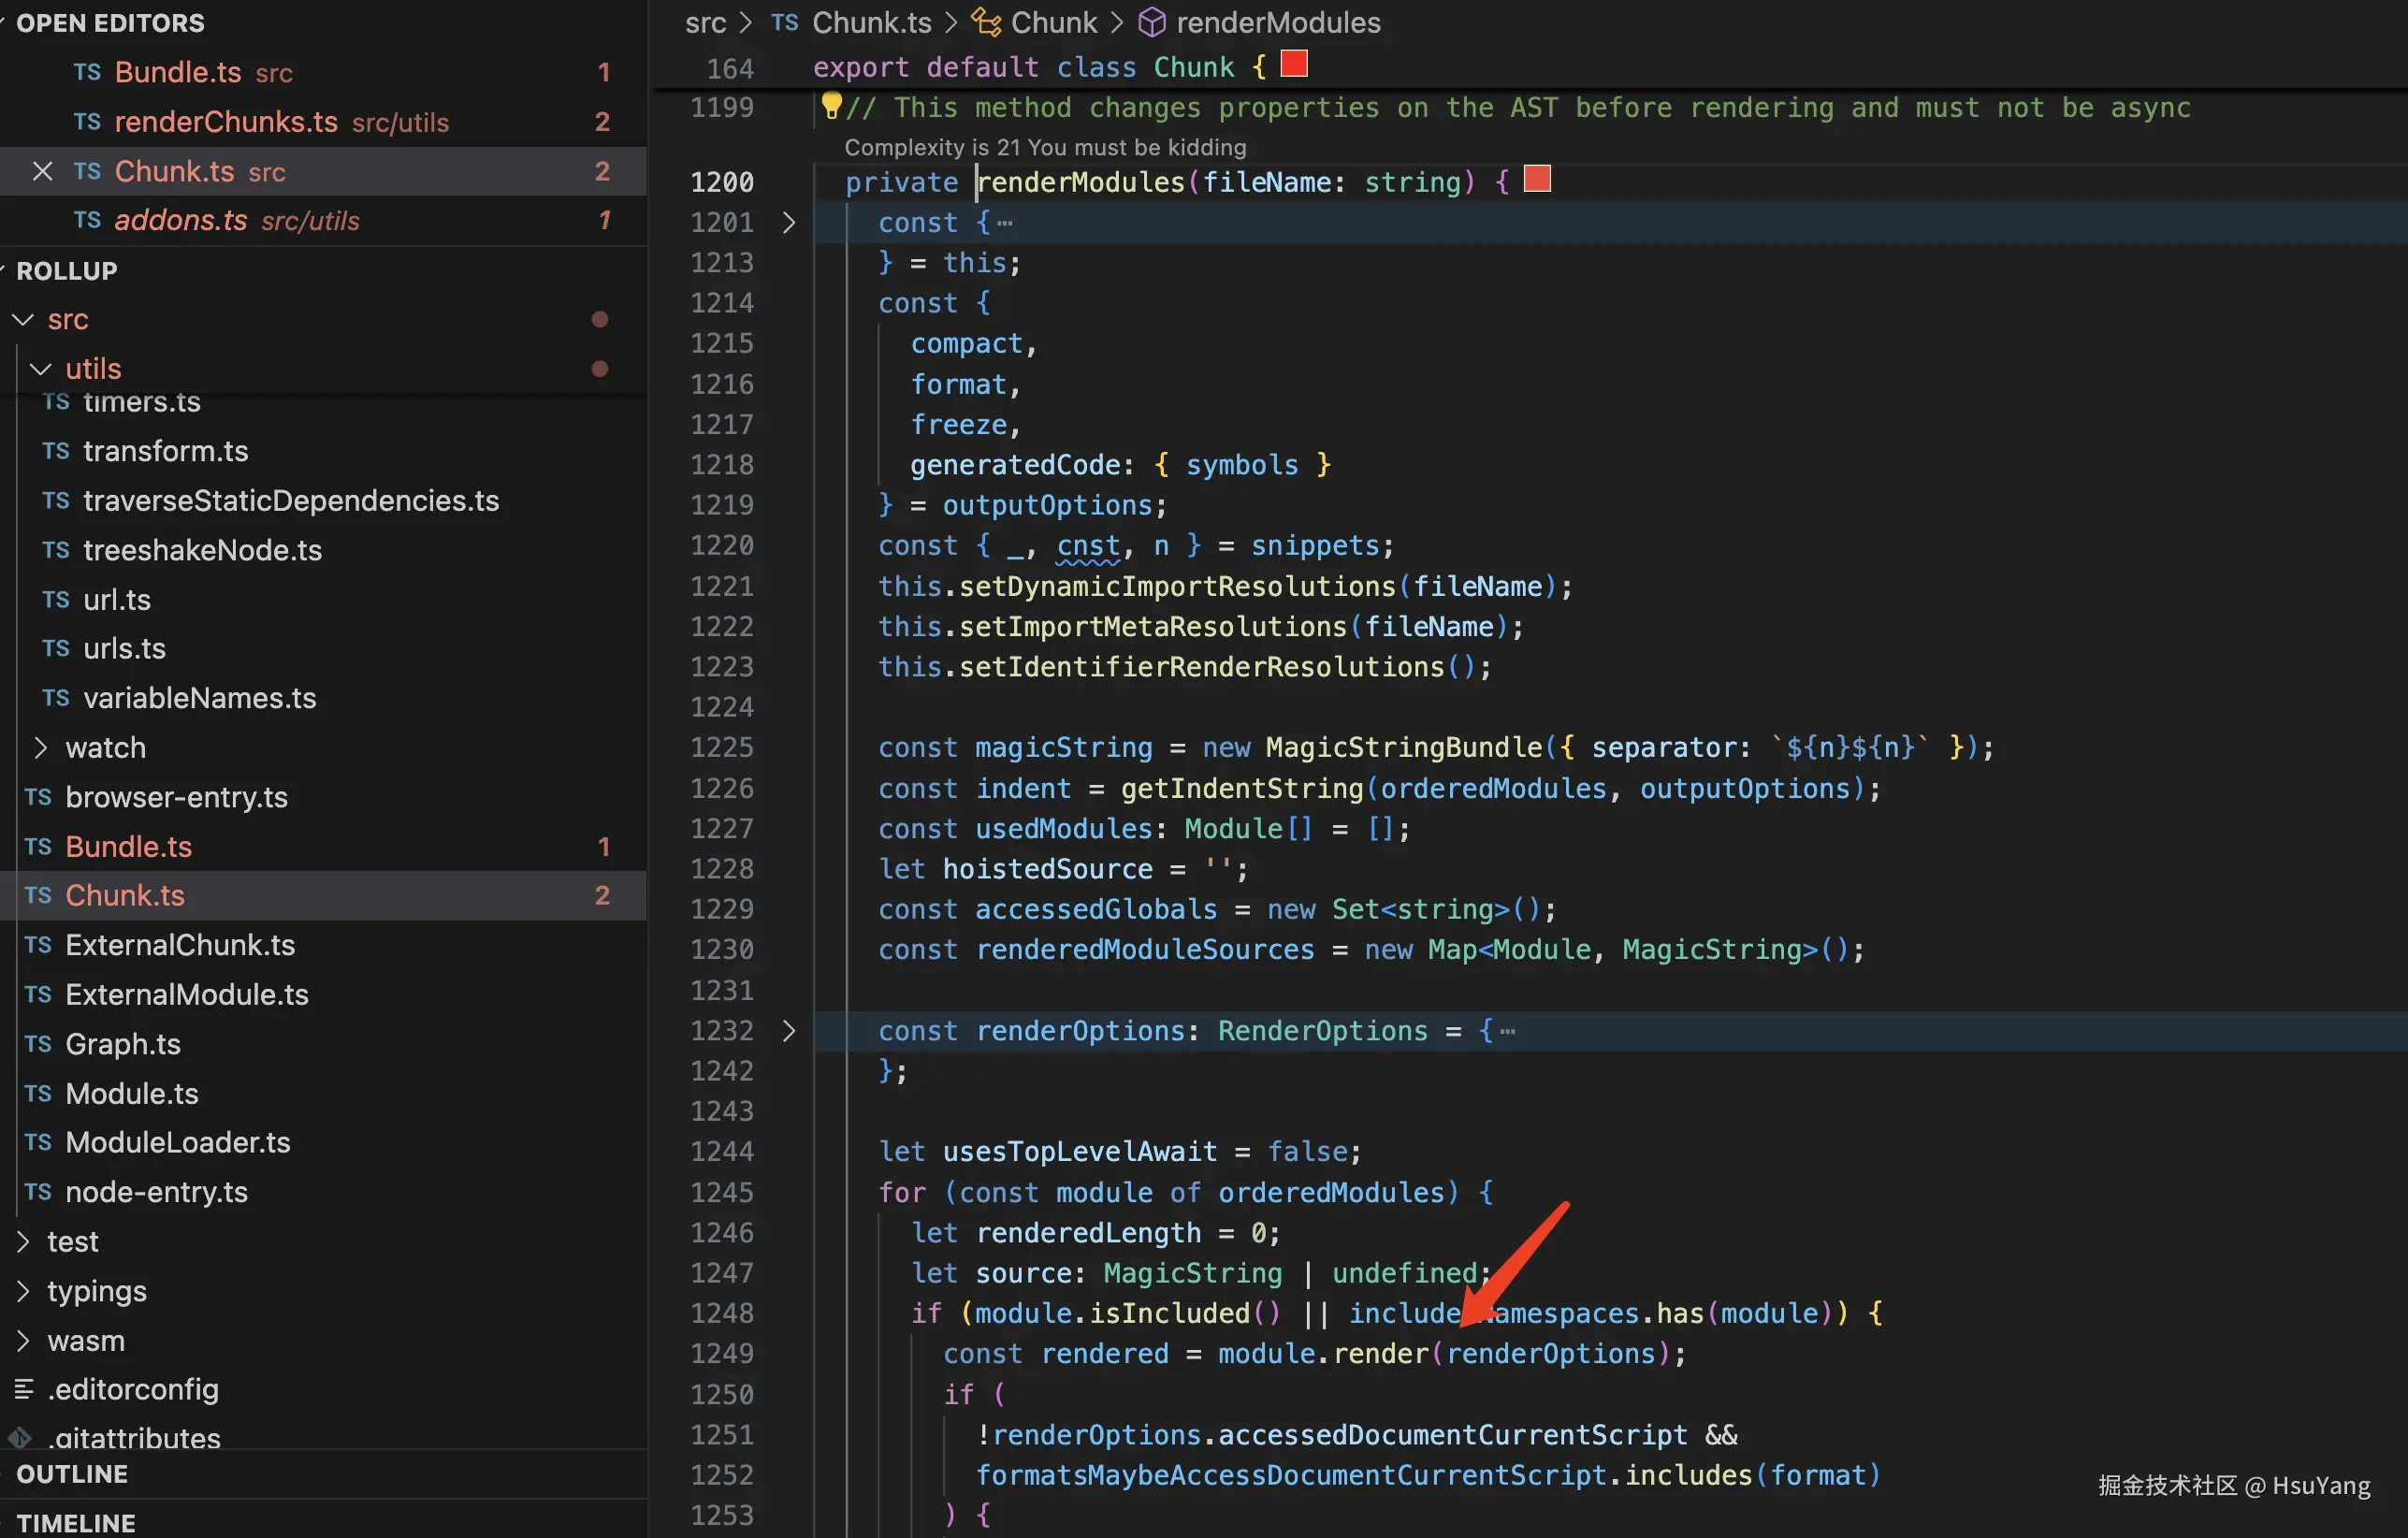Close the Chunk.ts open editor
The height and width of the screenshot is (1538, 2408).
(42, 171)
